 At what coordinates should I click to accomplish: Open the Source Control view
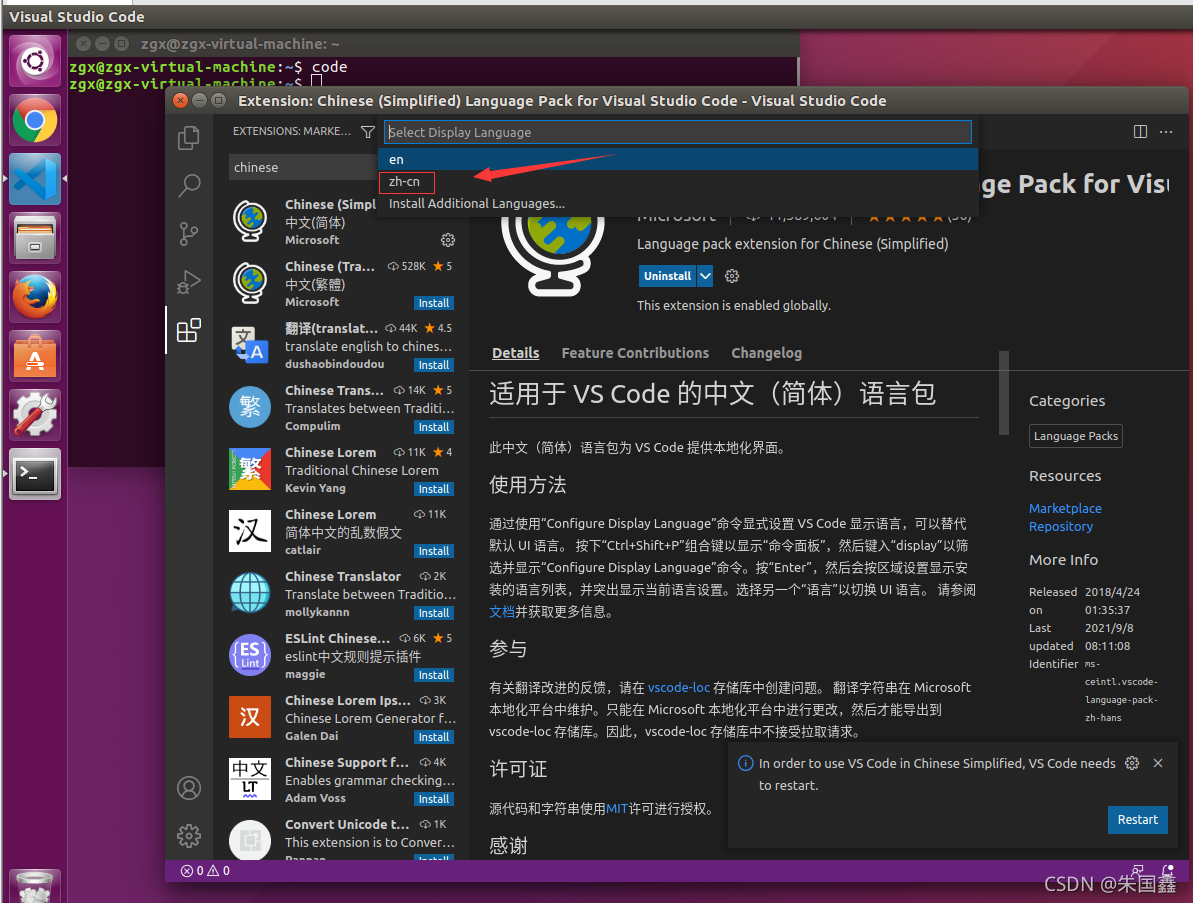[x=189, y=234]
